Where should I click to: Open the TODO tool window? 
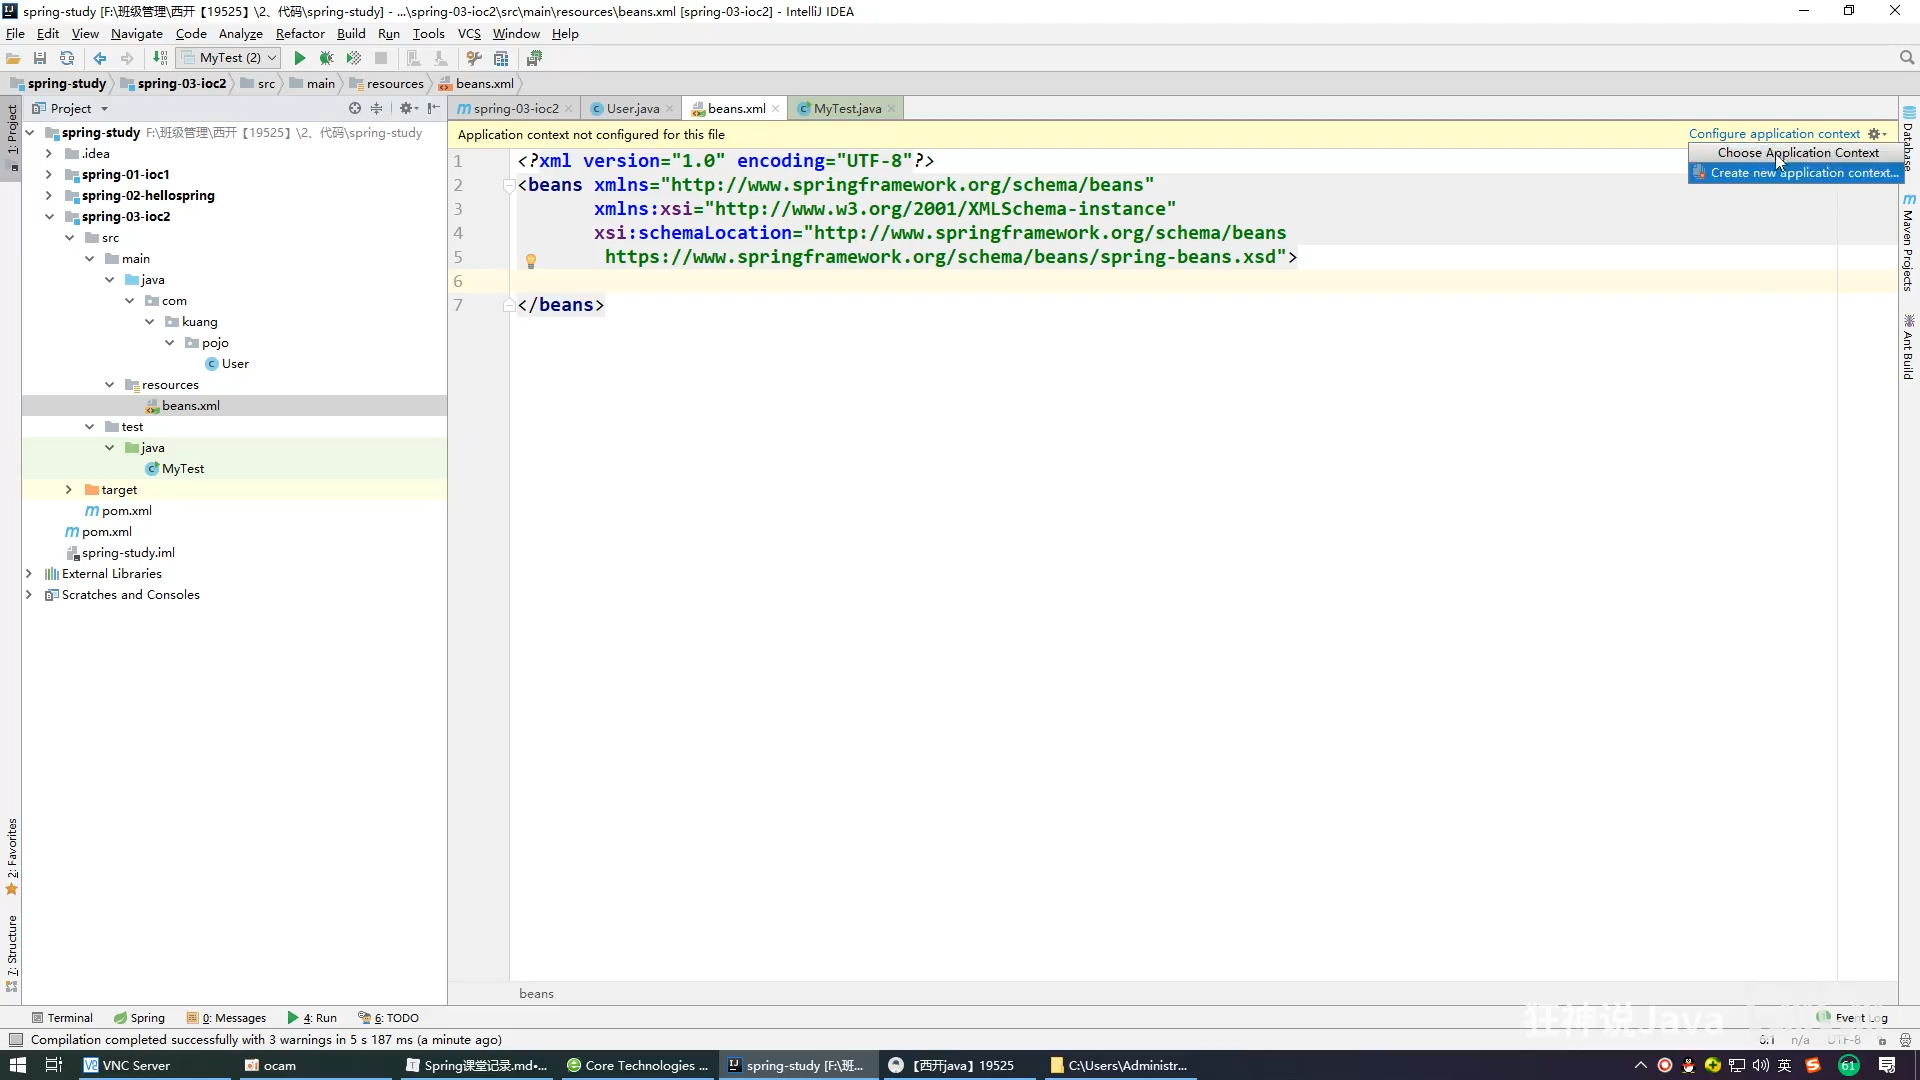point(389,1018)
